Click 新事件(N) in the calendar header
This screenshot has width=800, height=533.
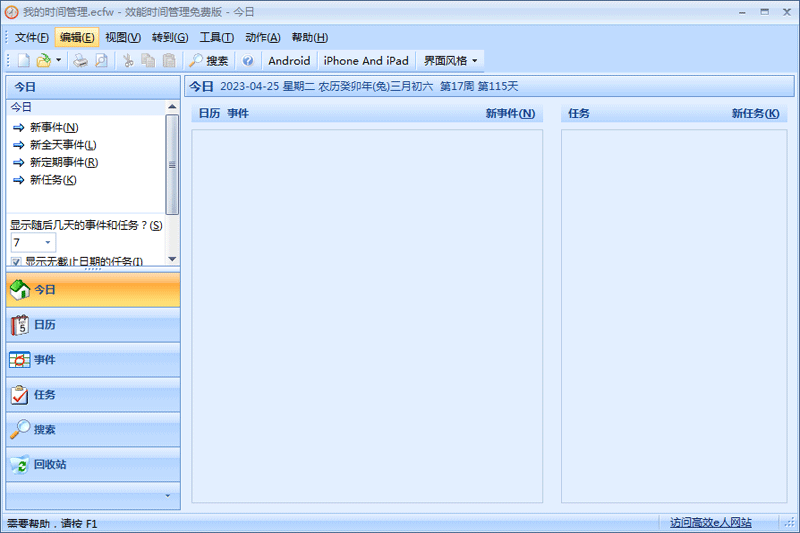(x=510, y=113)
